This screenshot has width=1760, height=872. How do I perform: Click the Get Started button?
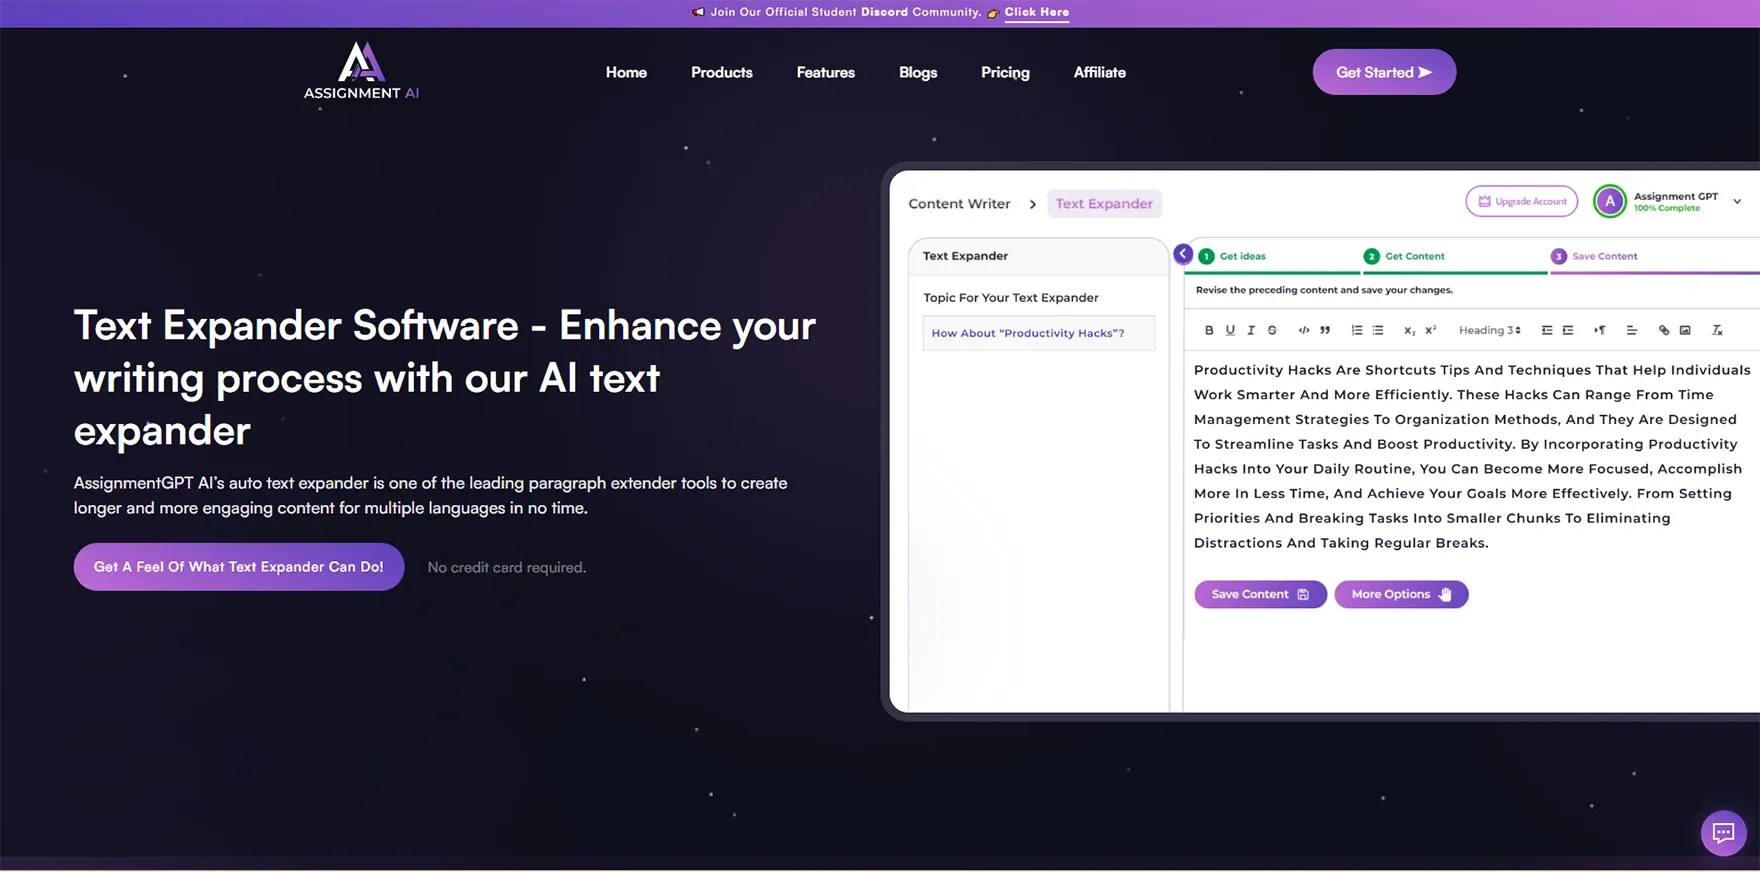click(1384, 72)
